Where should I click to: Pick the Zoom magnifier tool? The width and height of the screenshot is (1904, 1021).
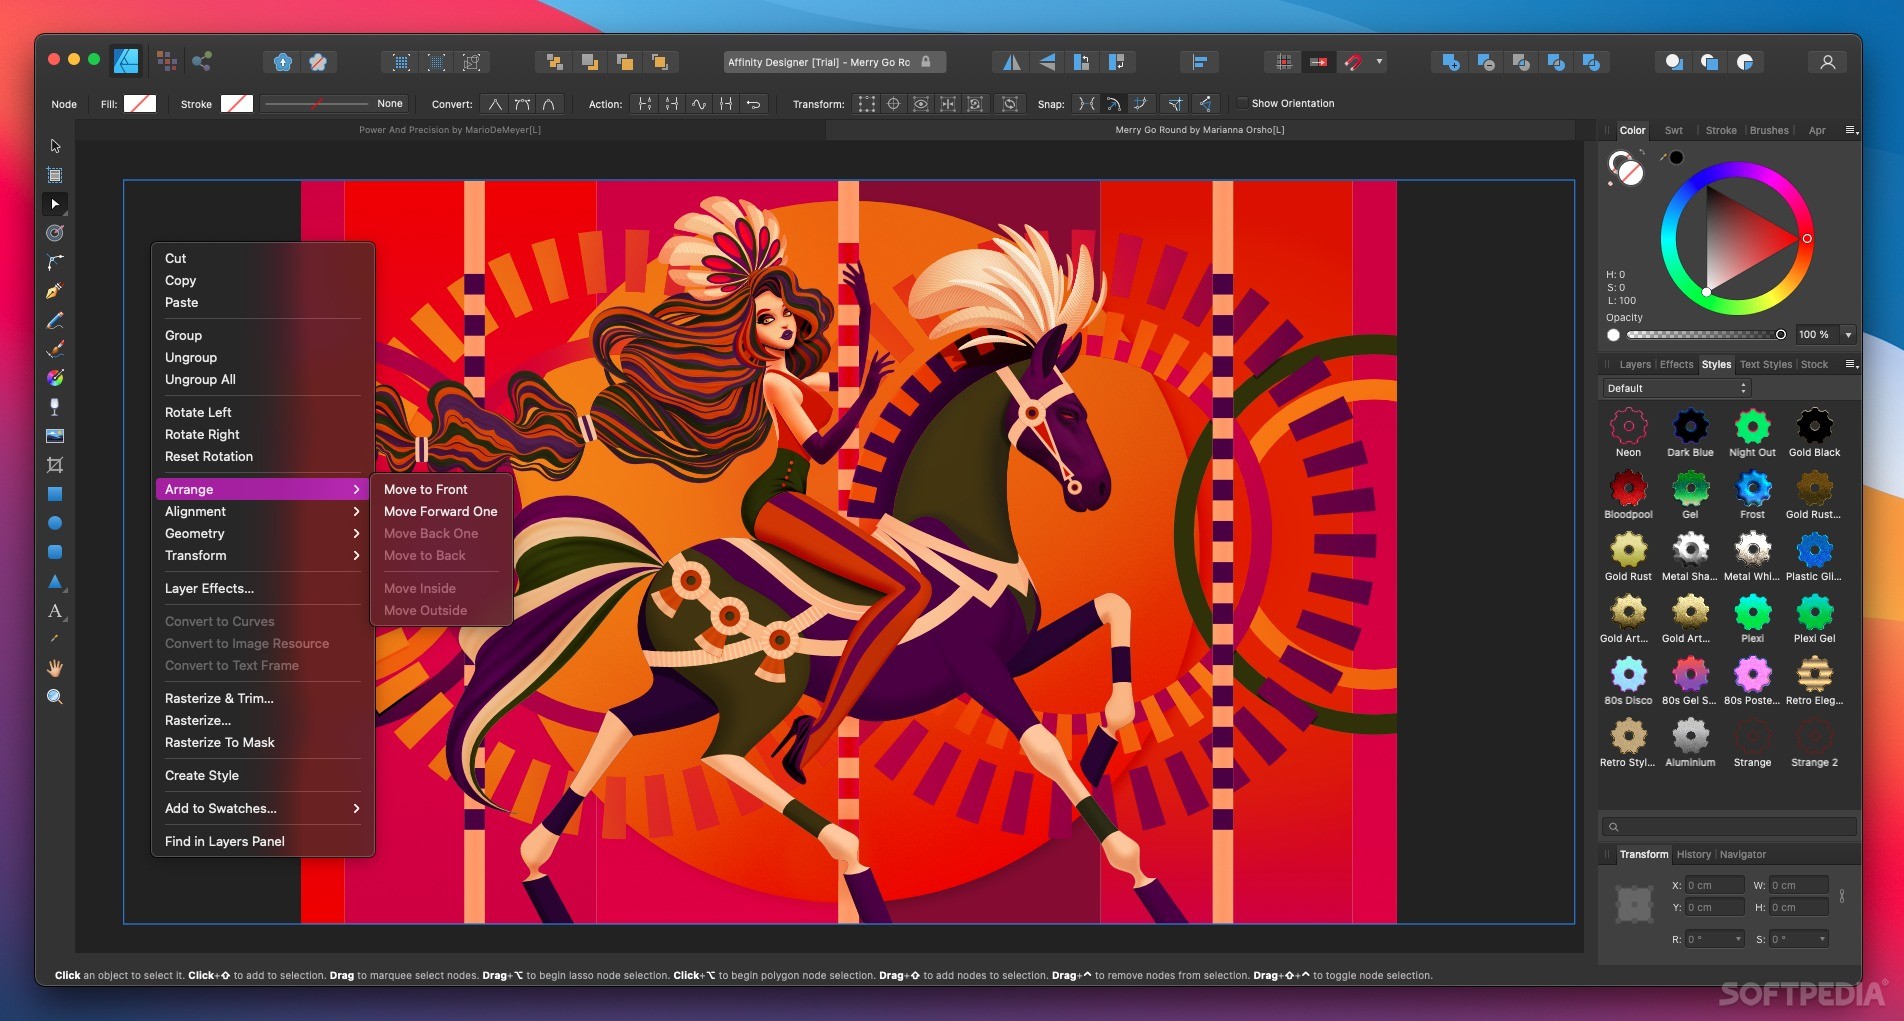55,697
